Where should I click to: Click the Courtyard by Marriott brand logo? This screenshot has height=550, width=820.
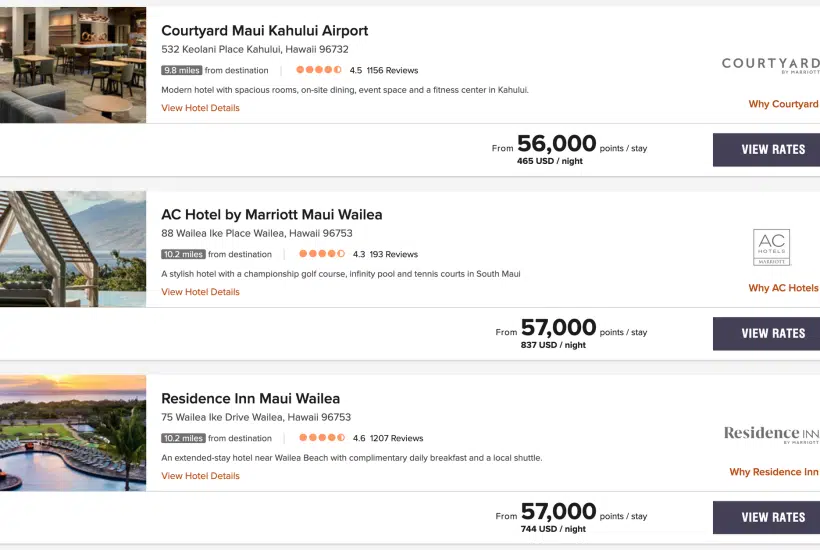770,65
